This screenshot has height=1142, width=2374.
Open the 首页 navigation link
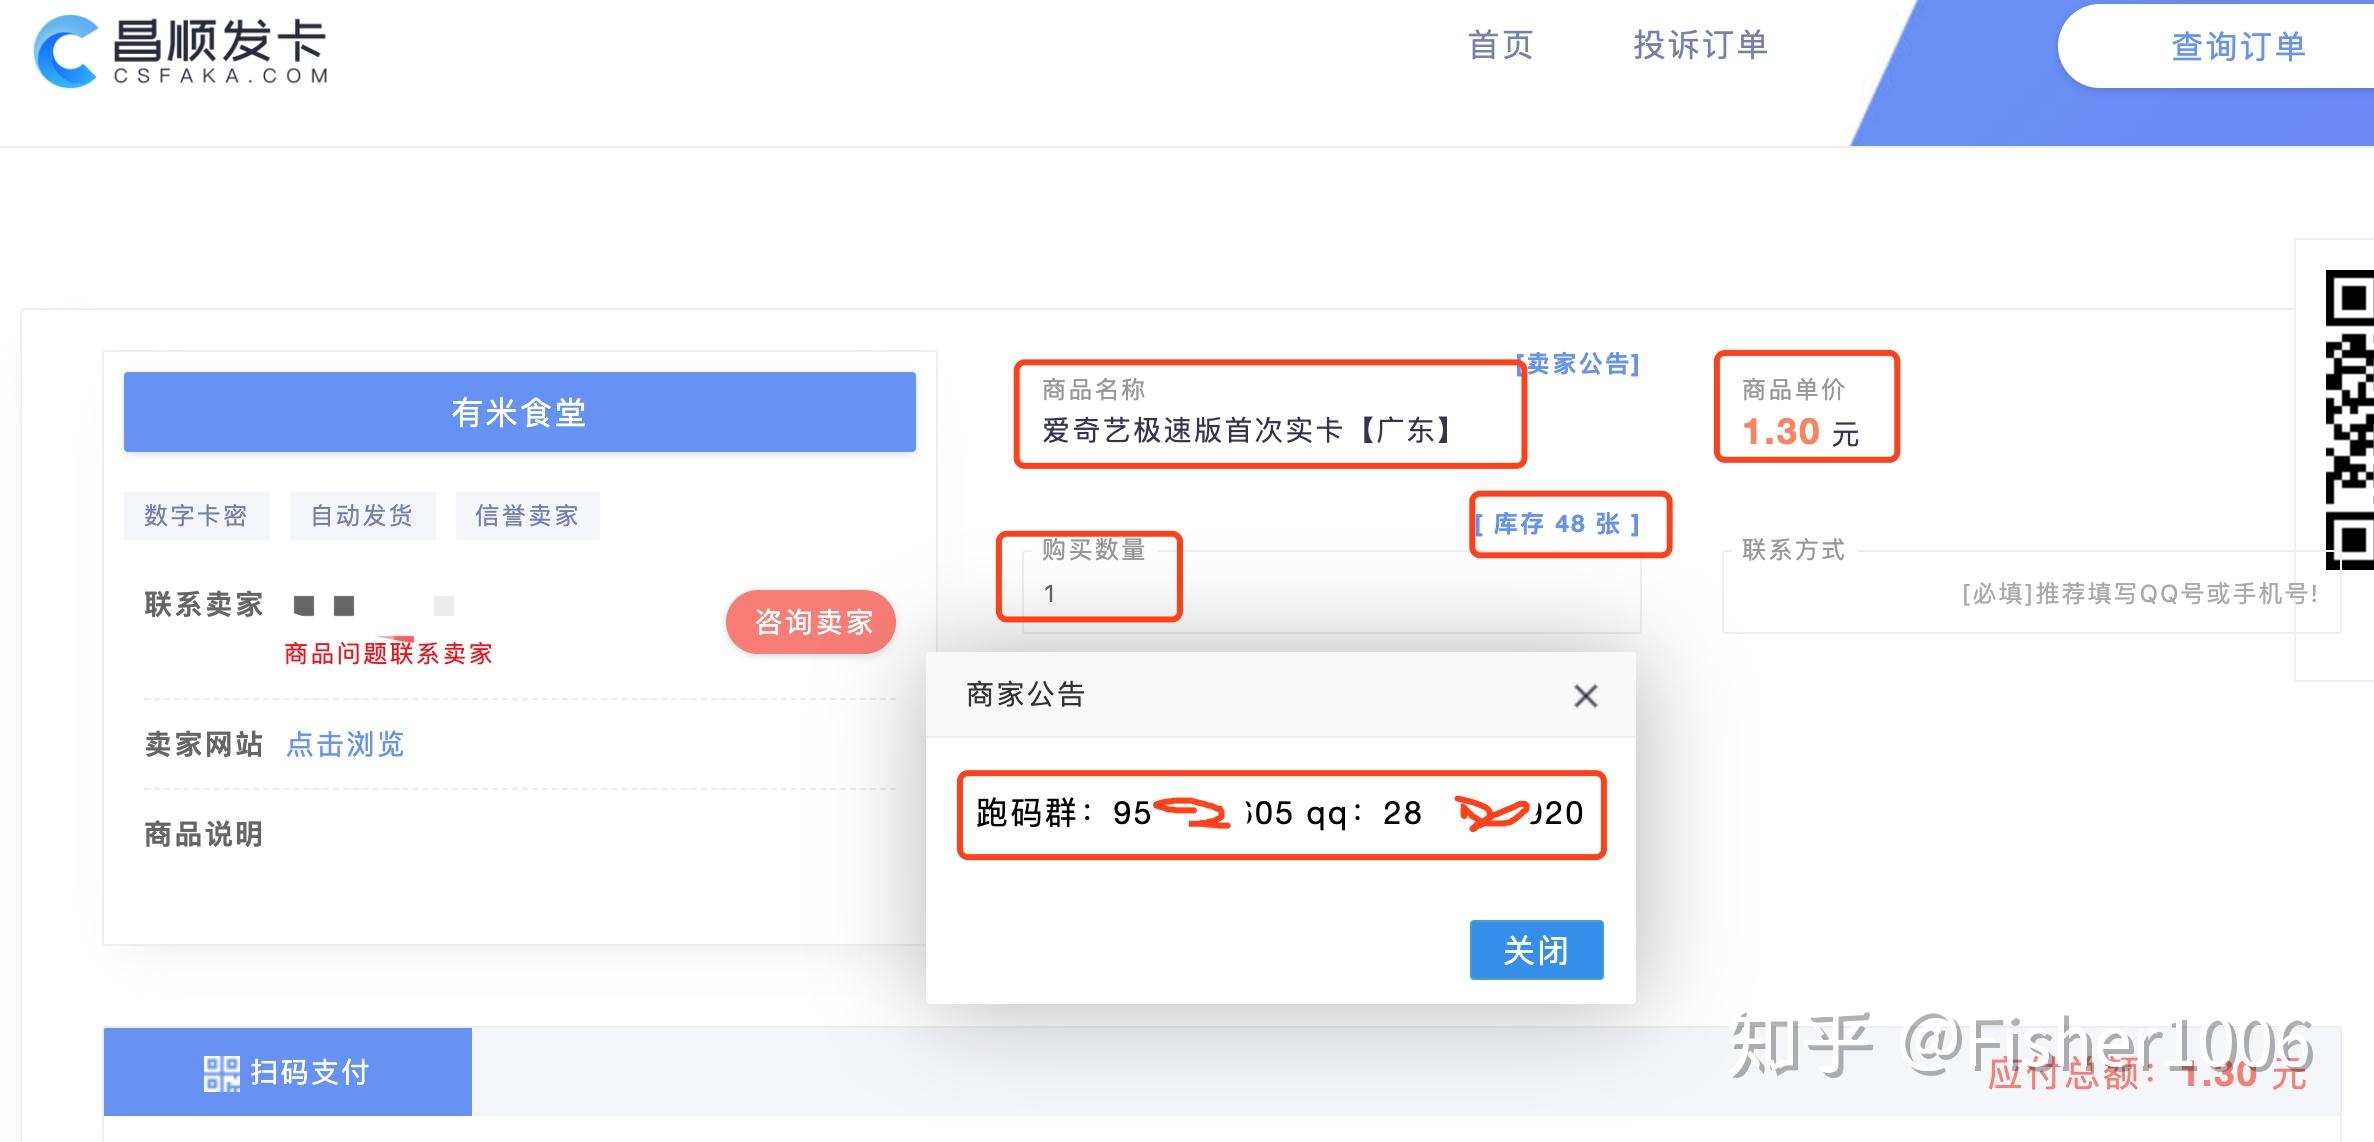coord(1500,45)
